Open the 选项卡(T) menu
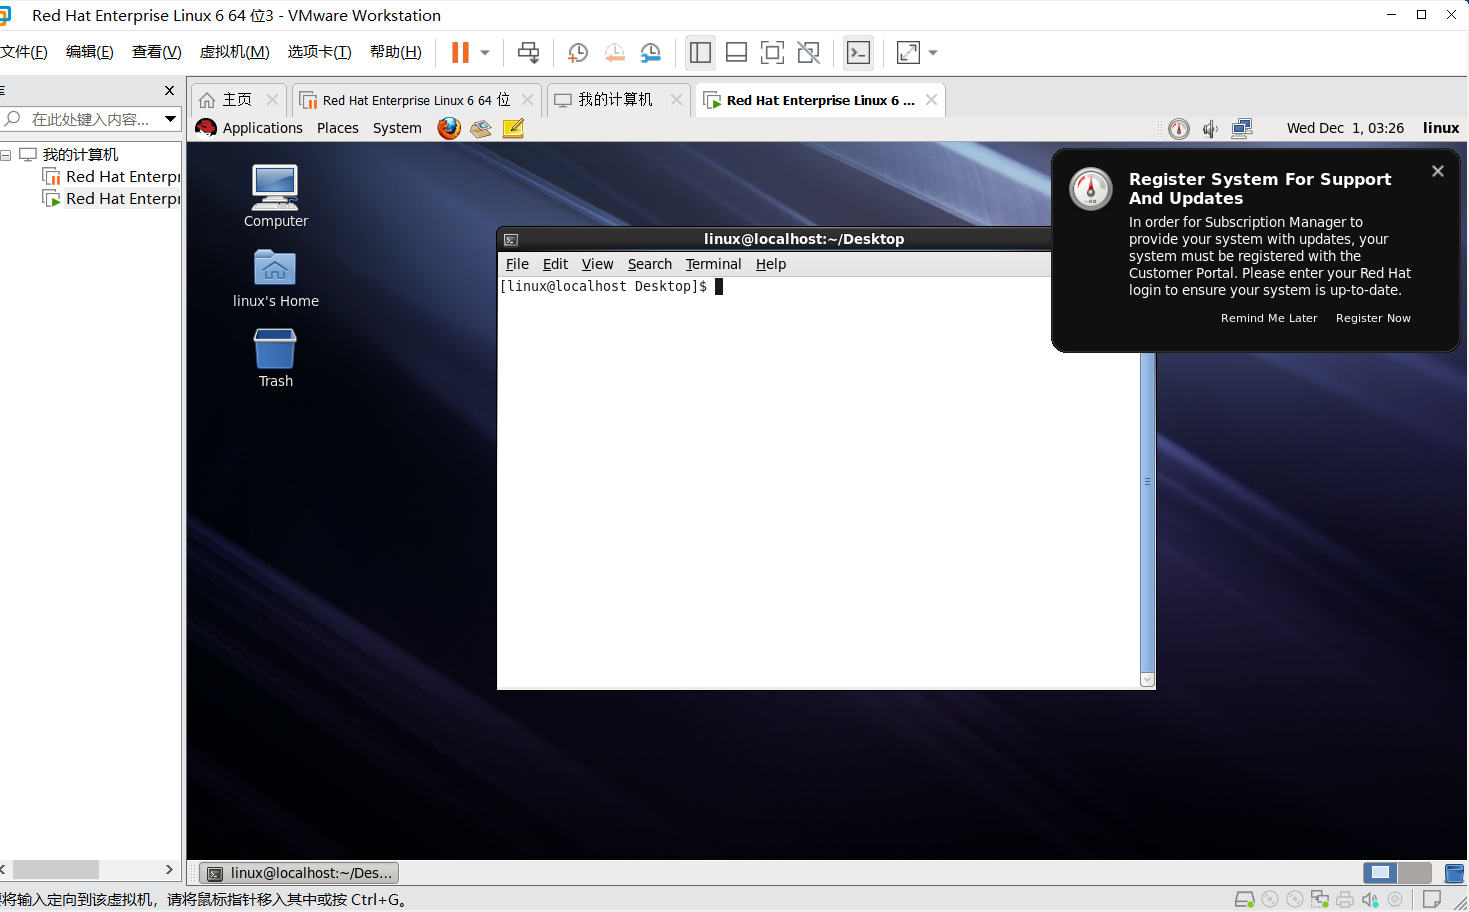The image size is (1469, 912). [x=320, y=52]
